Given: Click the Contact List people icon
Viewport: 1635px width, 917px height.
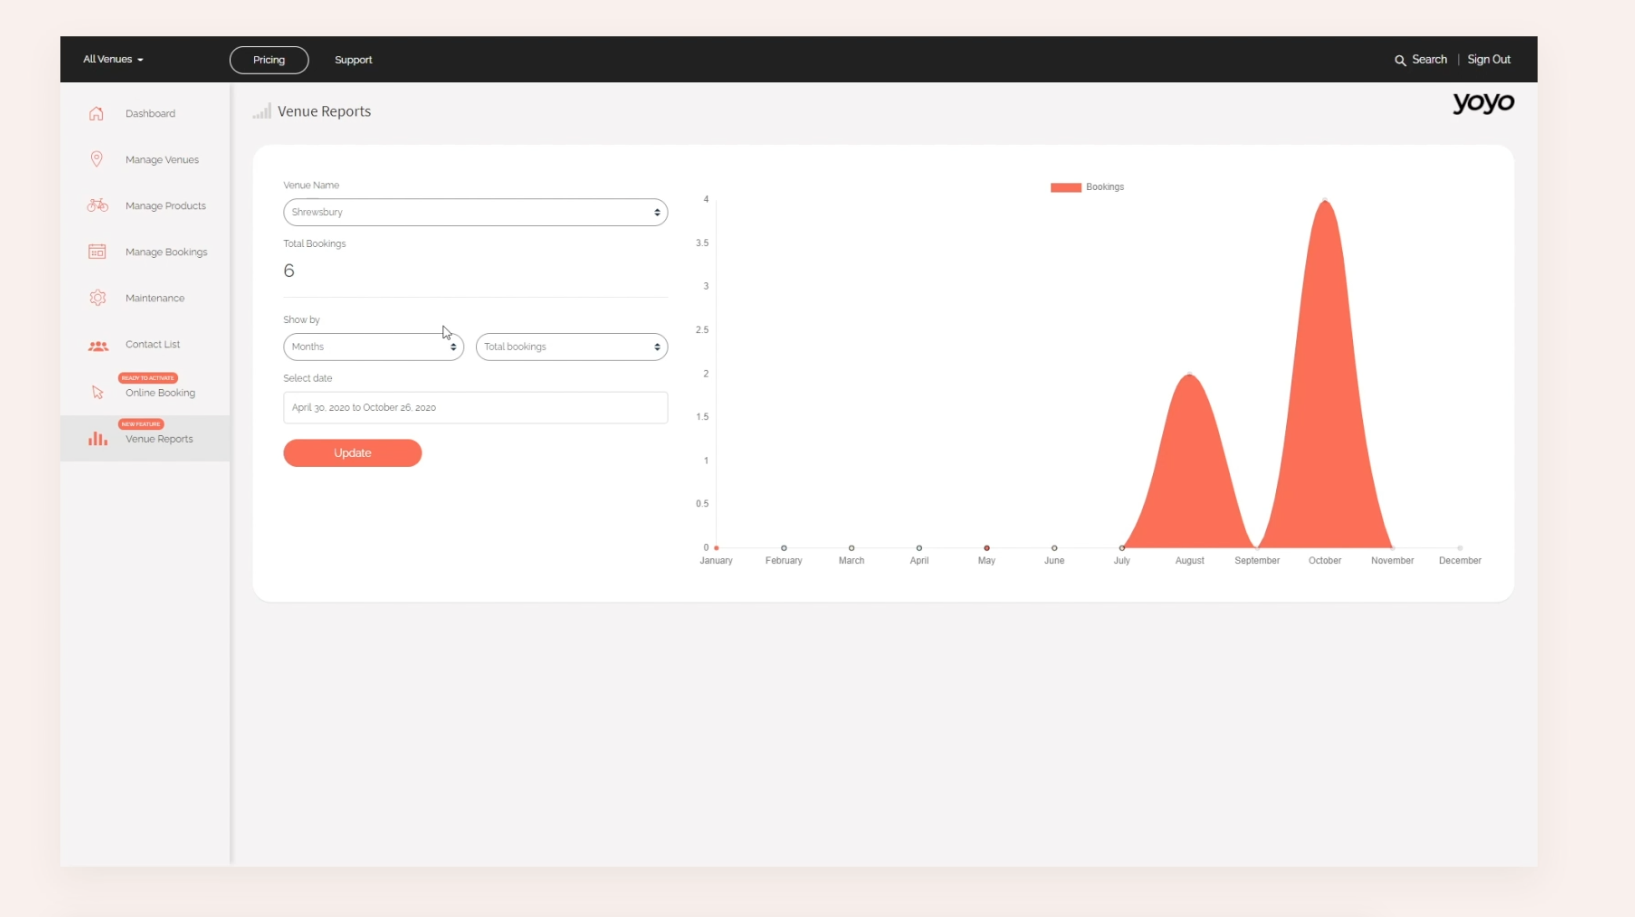Looking at the screenshot, I should (97, 345).
